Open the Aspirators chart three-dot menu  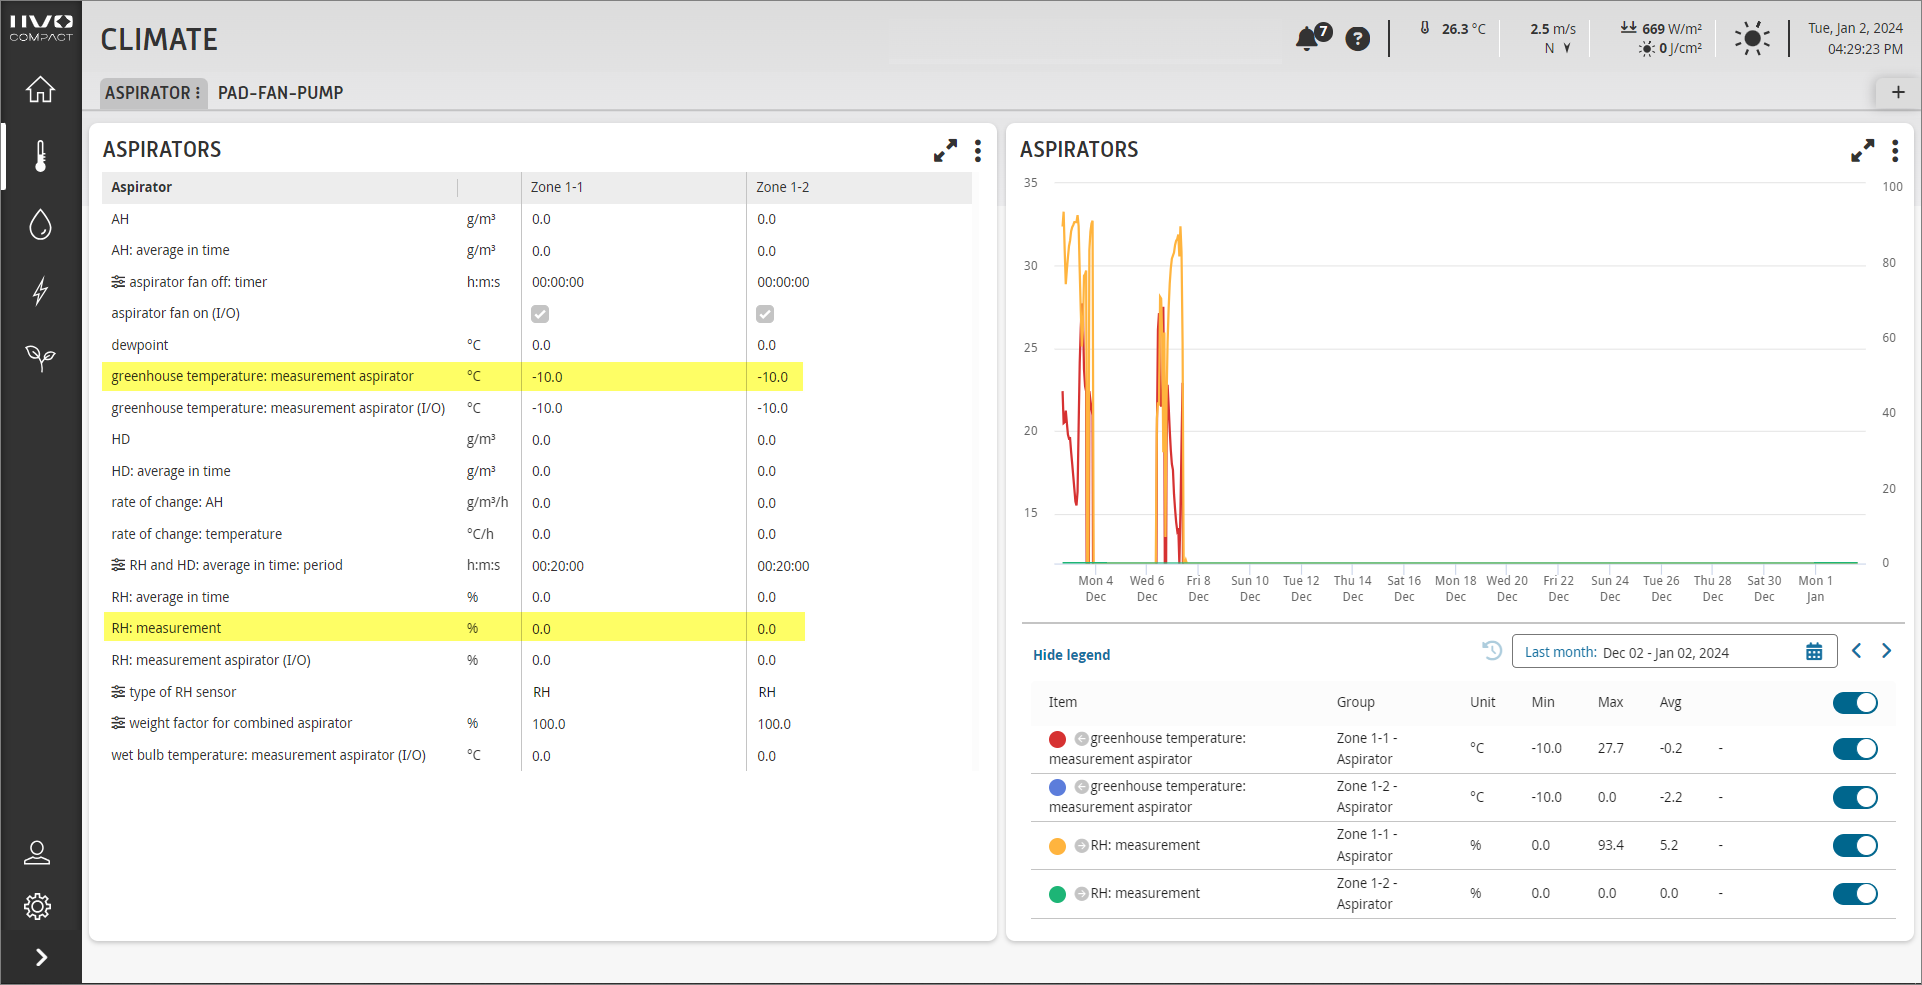click(1895, 151)
